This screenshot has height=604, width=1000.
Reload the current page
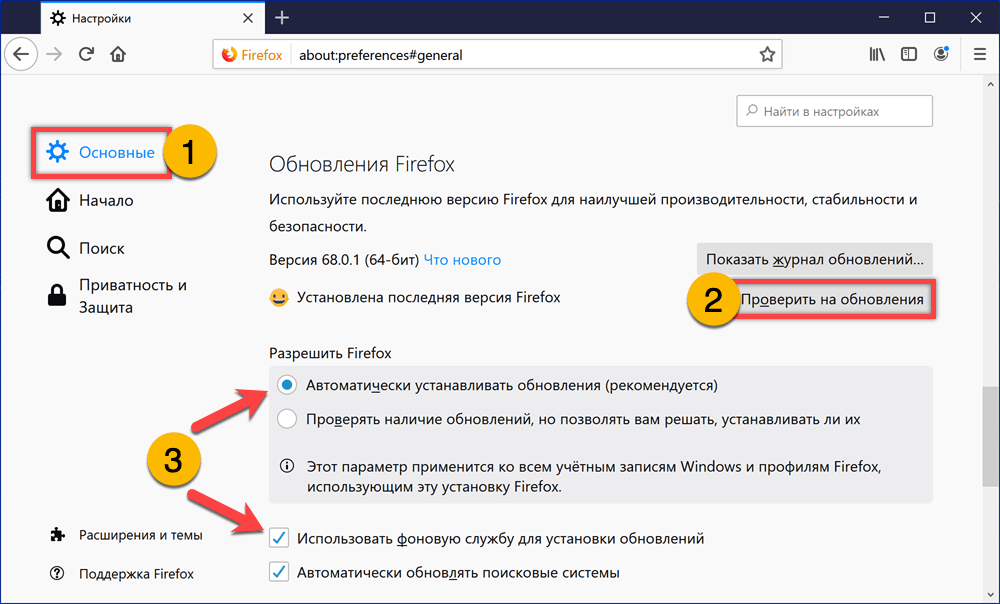tap(85, 54)
